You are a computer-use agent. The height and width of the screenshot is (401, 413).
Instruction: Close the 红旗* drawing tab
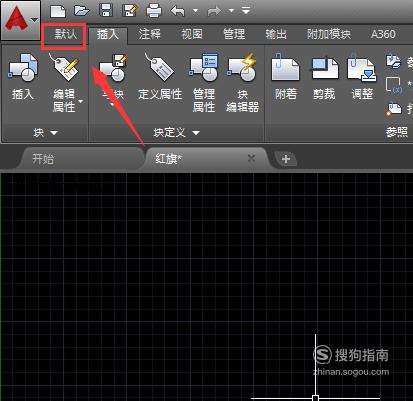[x=251, y=158]
